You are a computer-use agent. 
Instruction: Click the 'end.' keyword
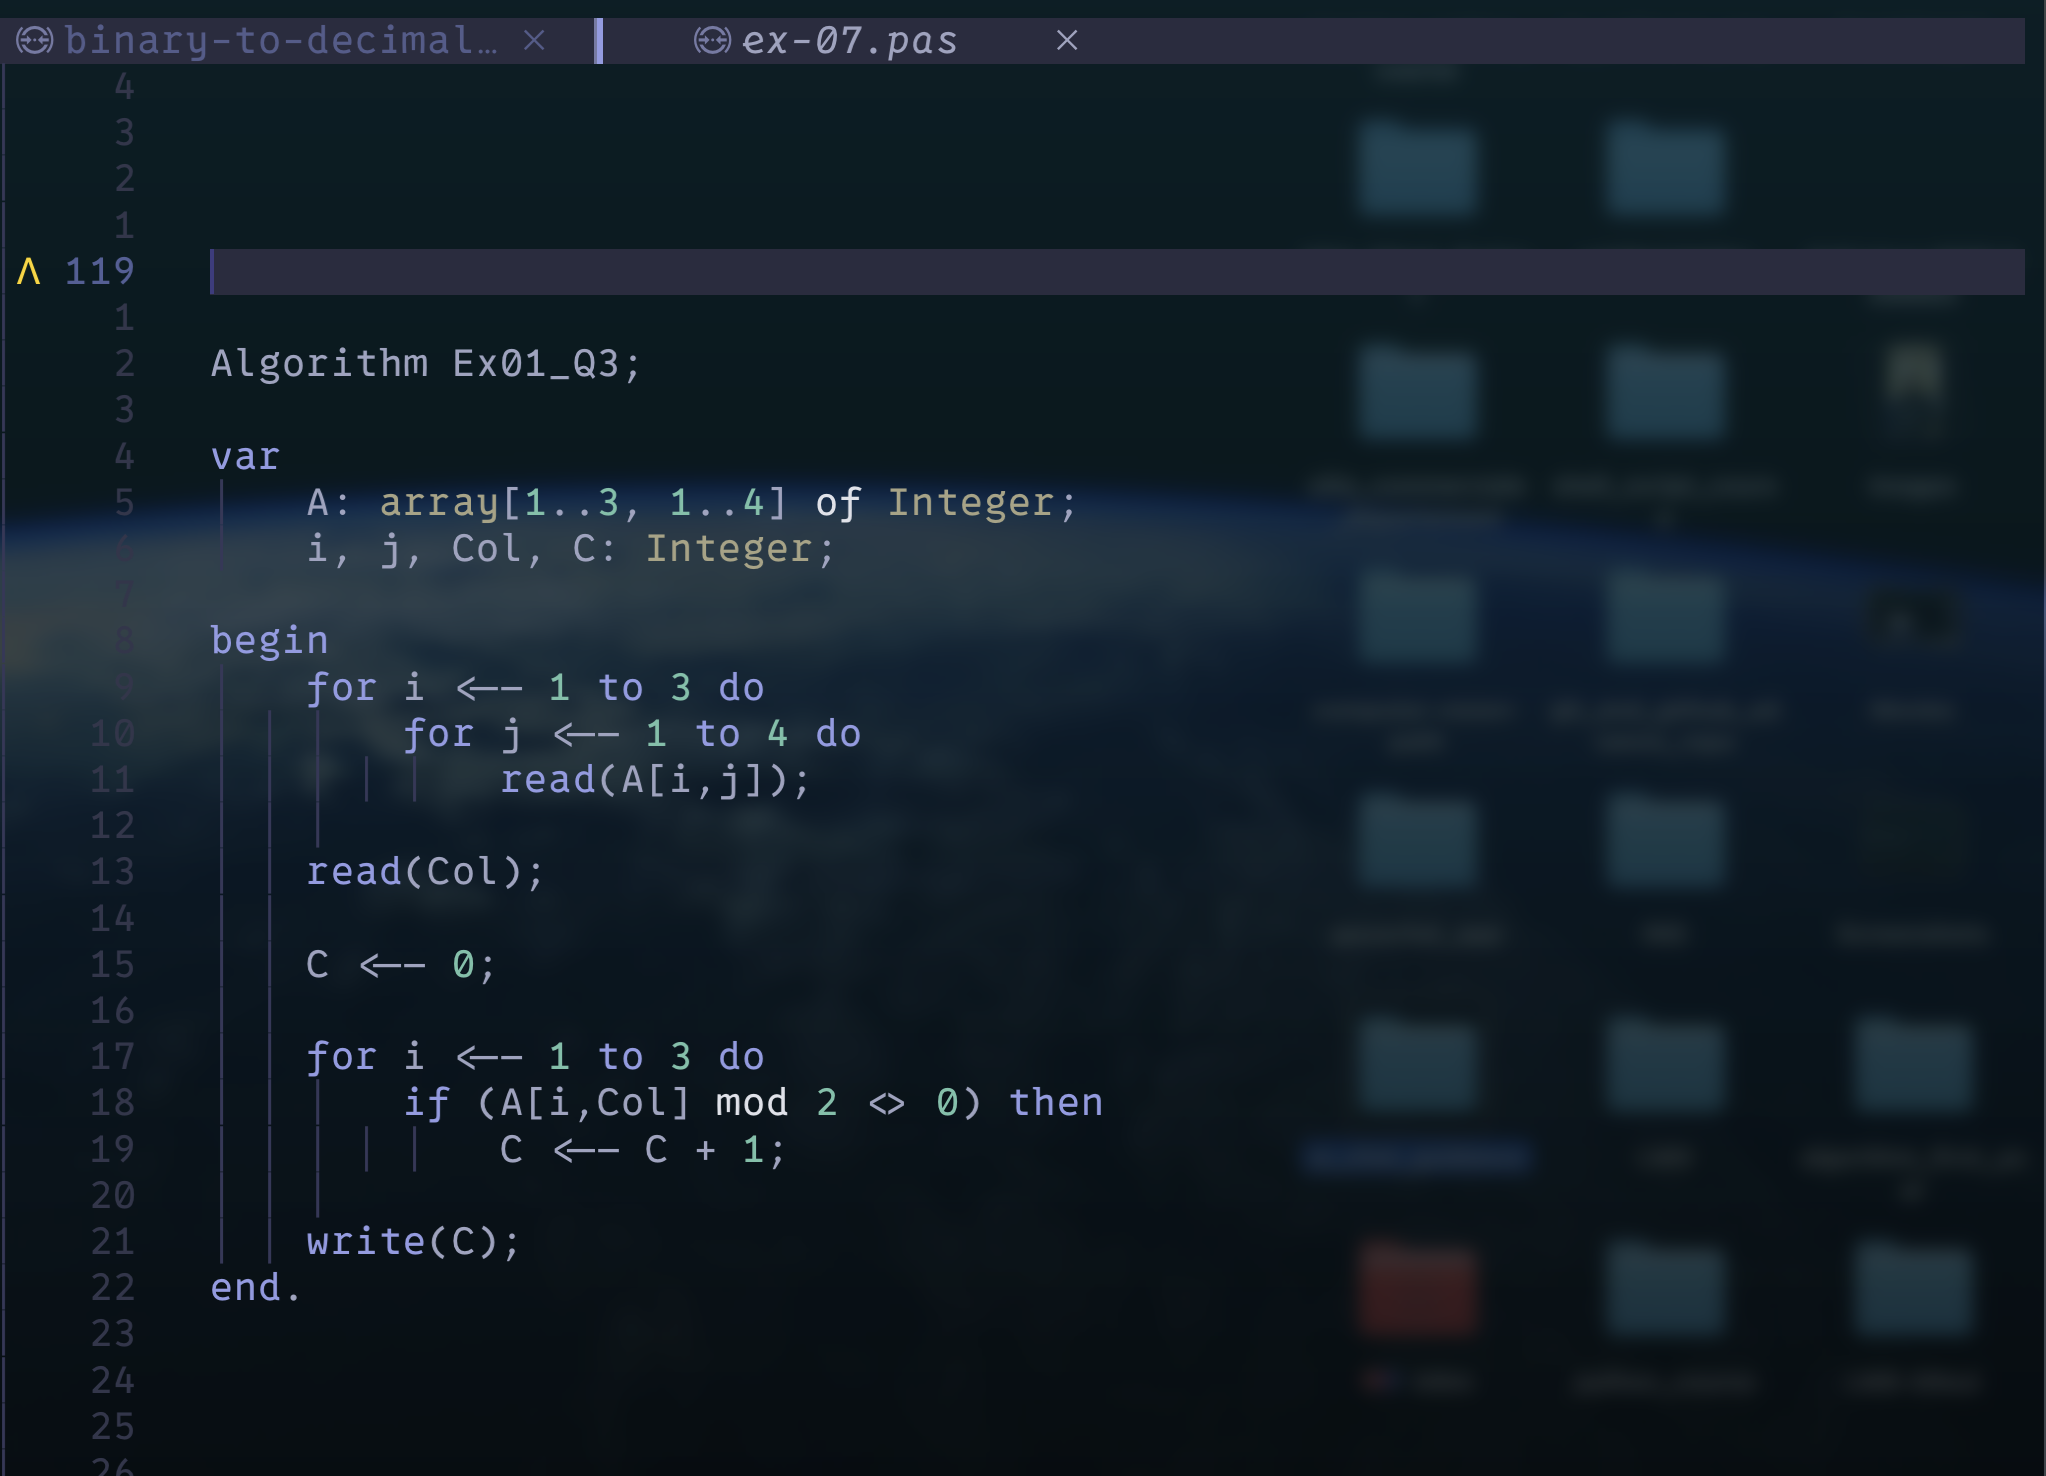254,1288
